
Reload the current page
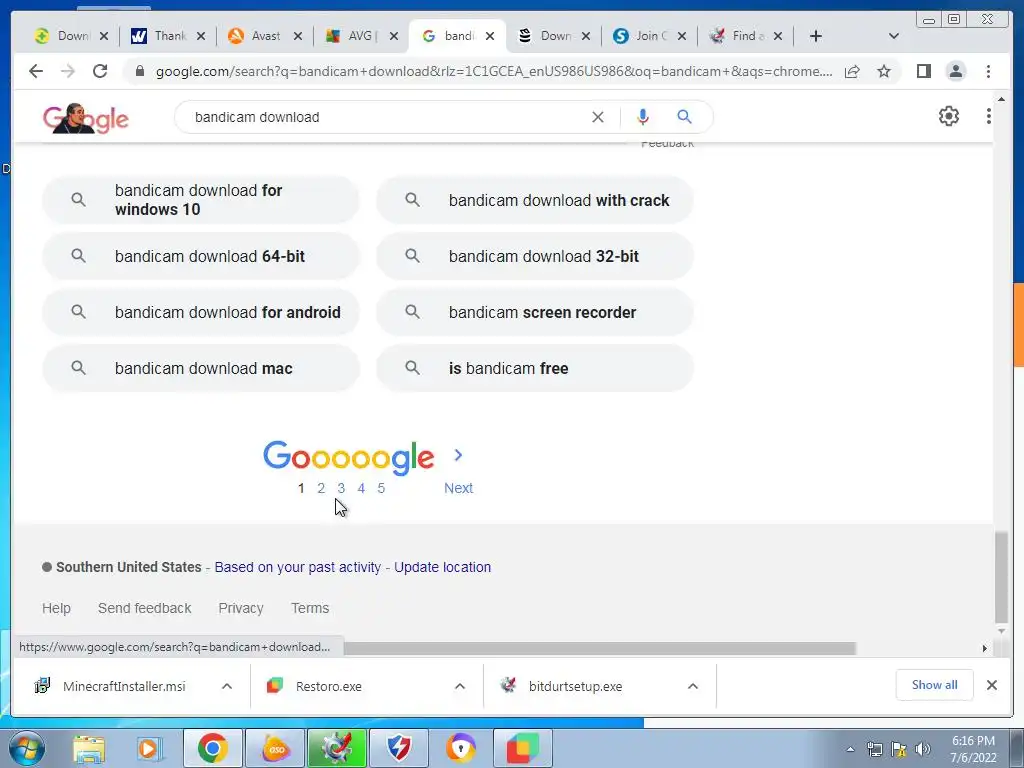100,71
